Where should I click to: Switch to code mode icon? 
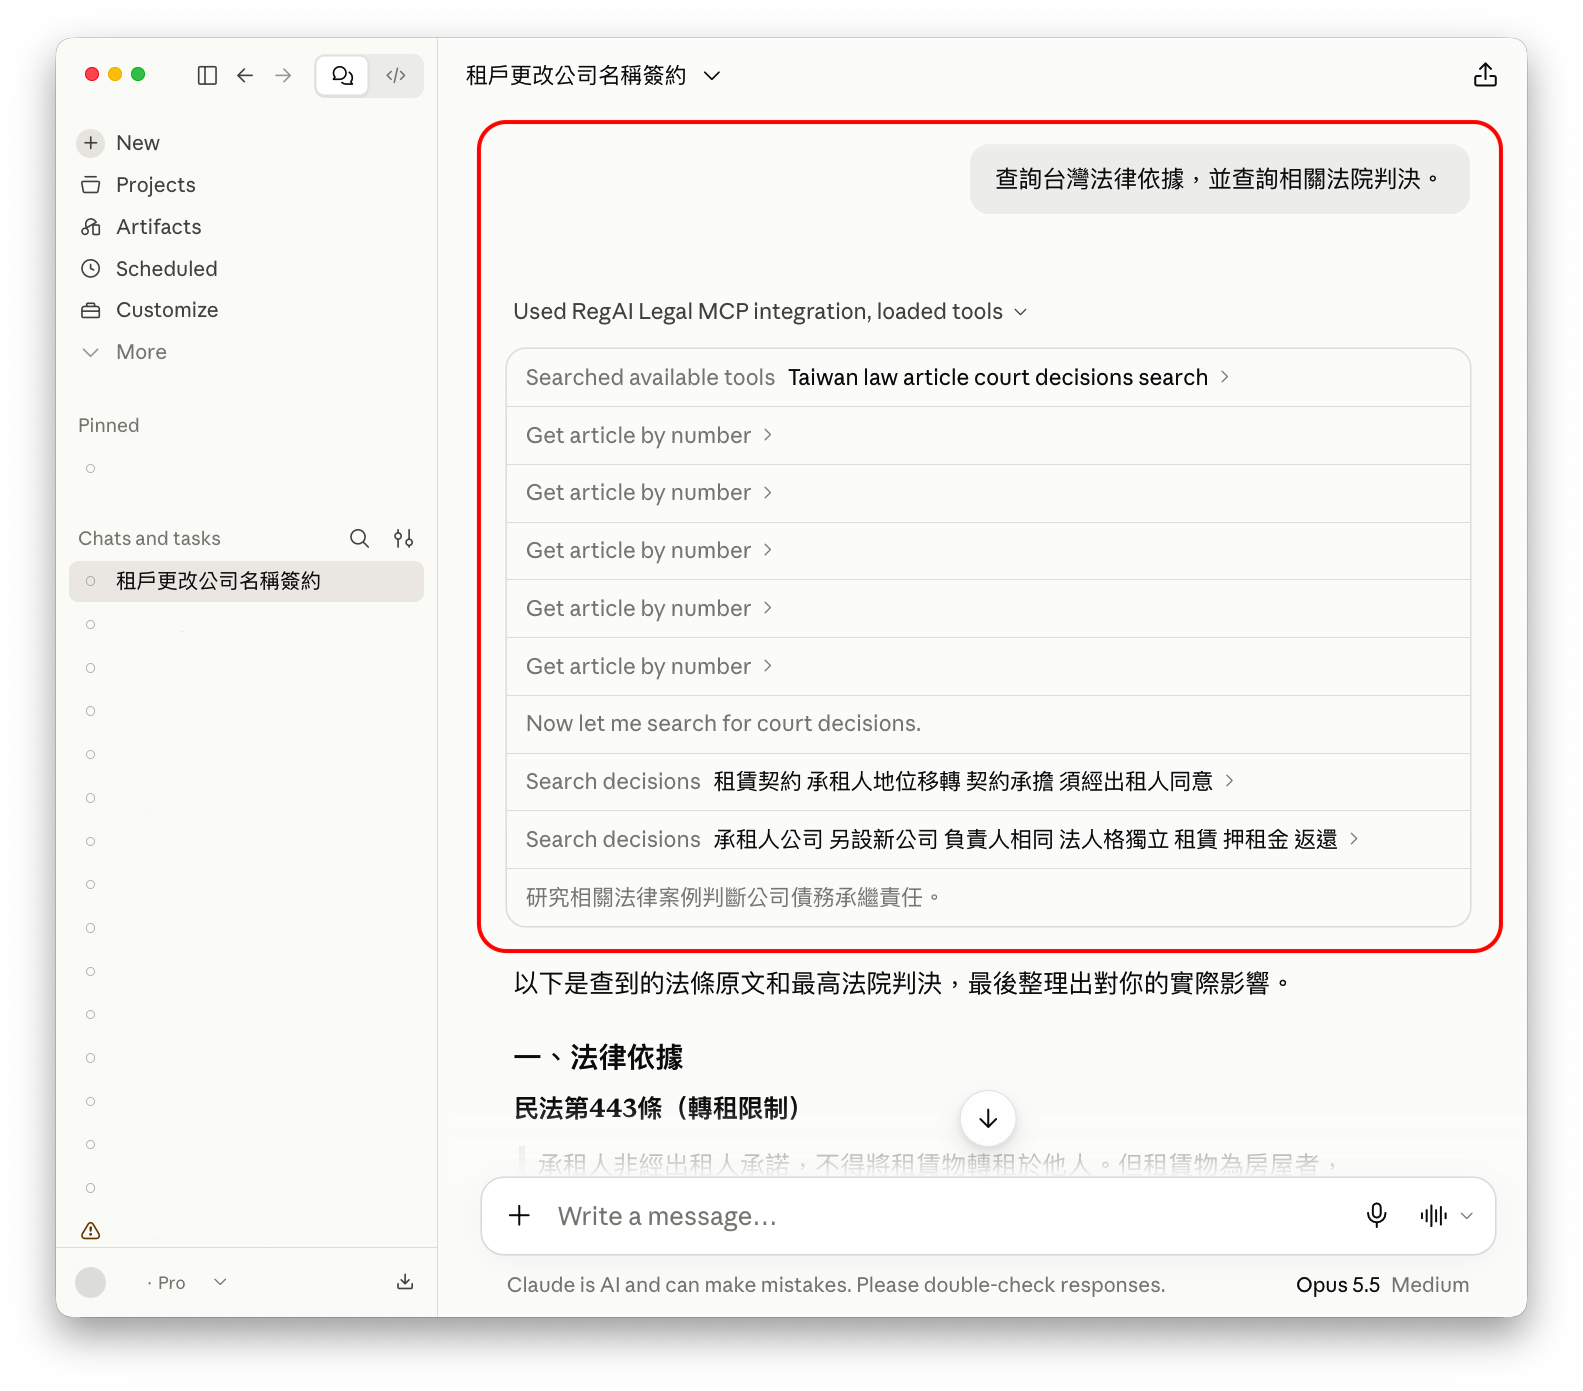[x=396, y=76]
